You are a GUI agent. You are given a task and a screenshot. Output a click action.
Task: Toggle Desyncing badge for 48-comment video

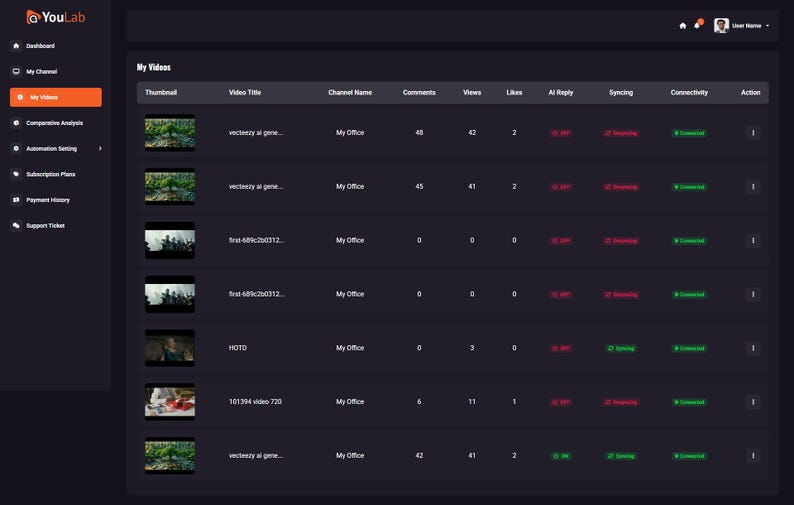tap(621, 133)
